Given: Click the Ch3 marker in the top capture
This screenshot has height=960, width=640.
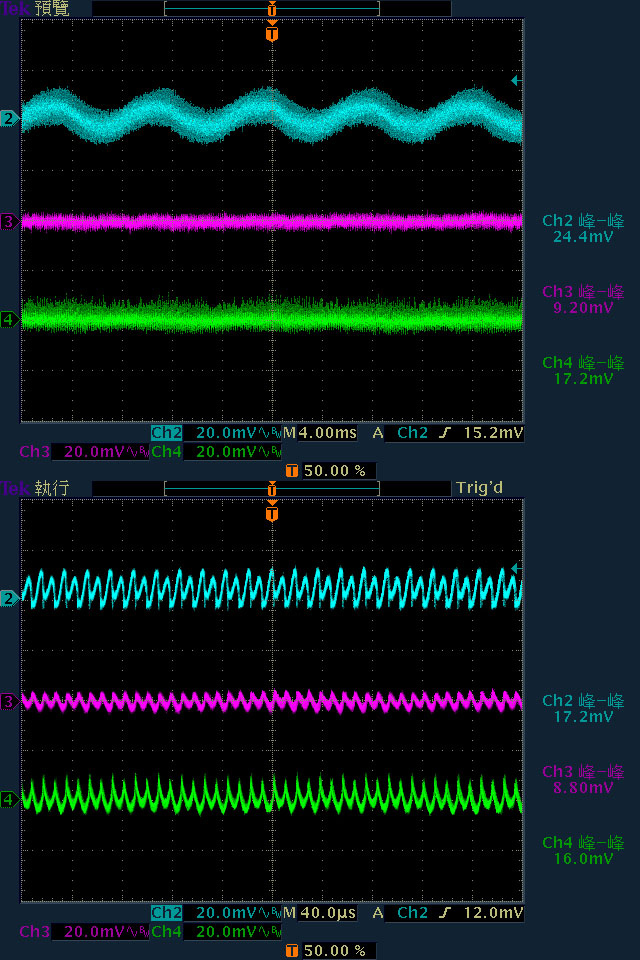Looking at the screenshot, I should (9, 221).
